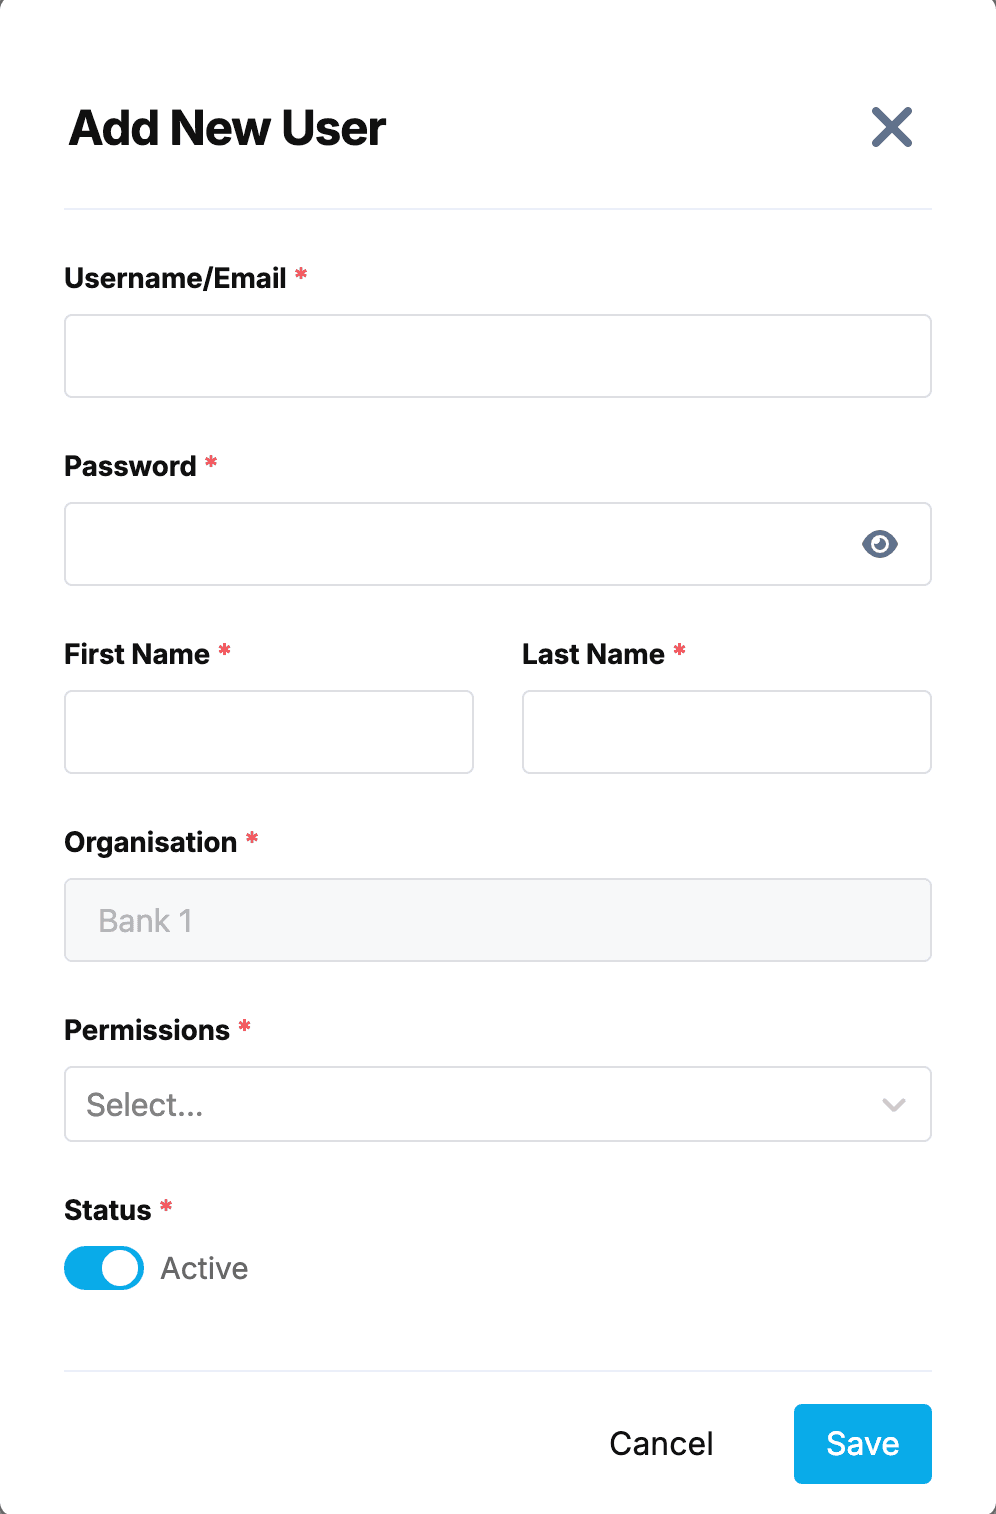The width and height of the screenshot is (996, 1514).
Task: Toggle the Active status switch
Action: 104,1268
